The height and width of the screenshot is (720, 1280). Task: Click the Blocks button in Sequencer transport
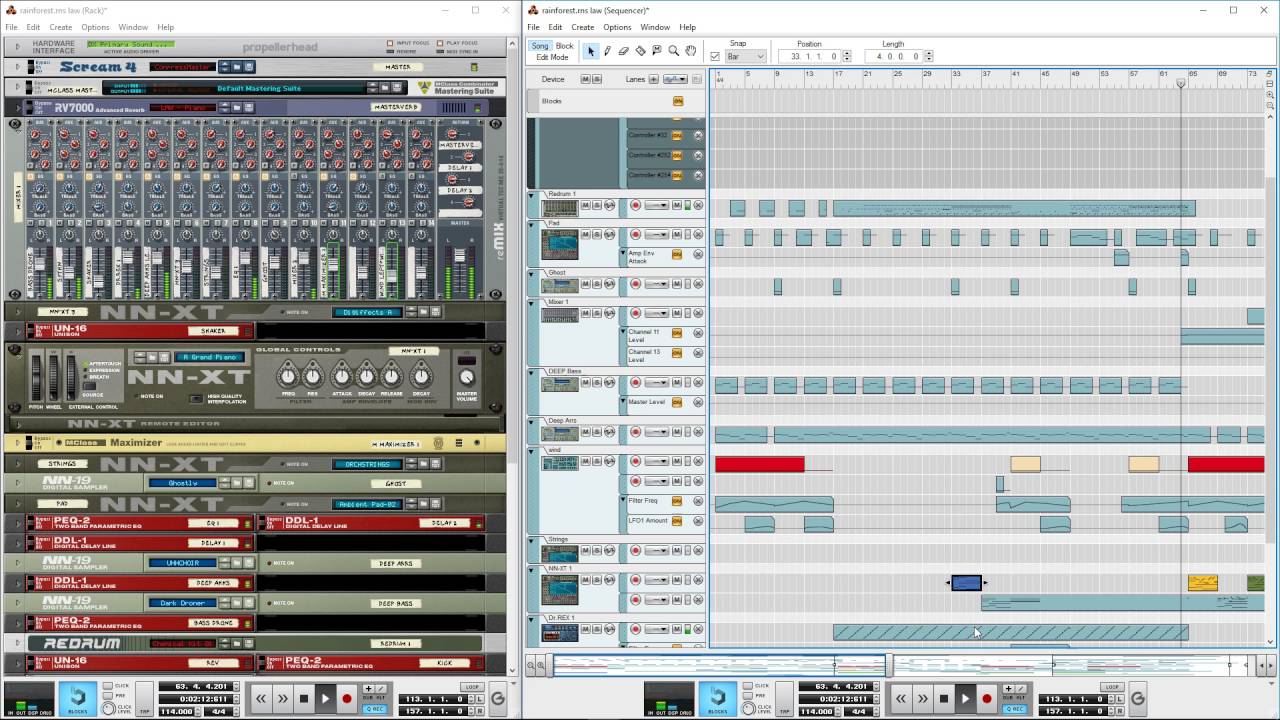(x=717, y=698)
